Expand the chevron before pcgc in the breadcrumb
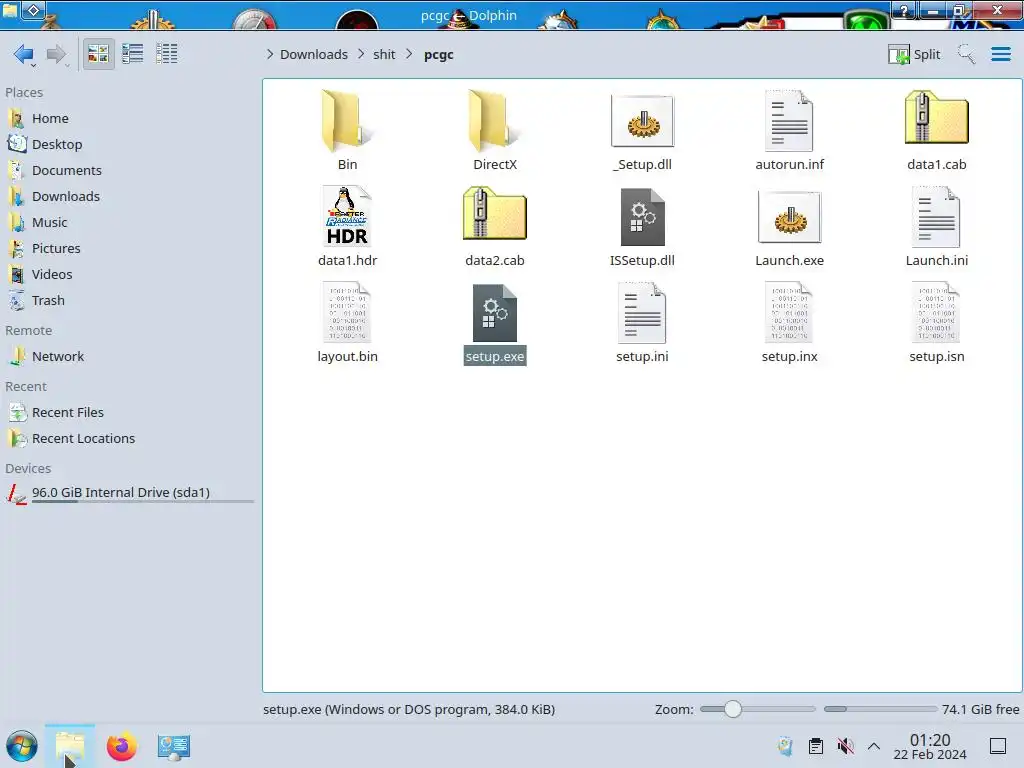Viewport: 1024px width, 768px height. [x=409, y=54]
